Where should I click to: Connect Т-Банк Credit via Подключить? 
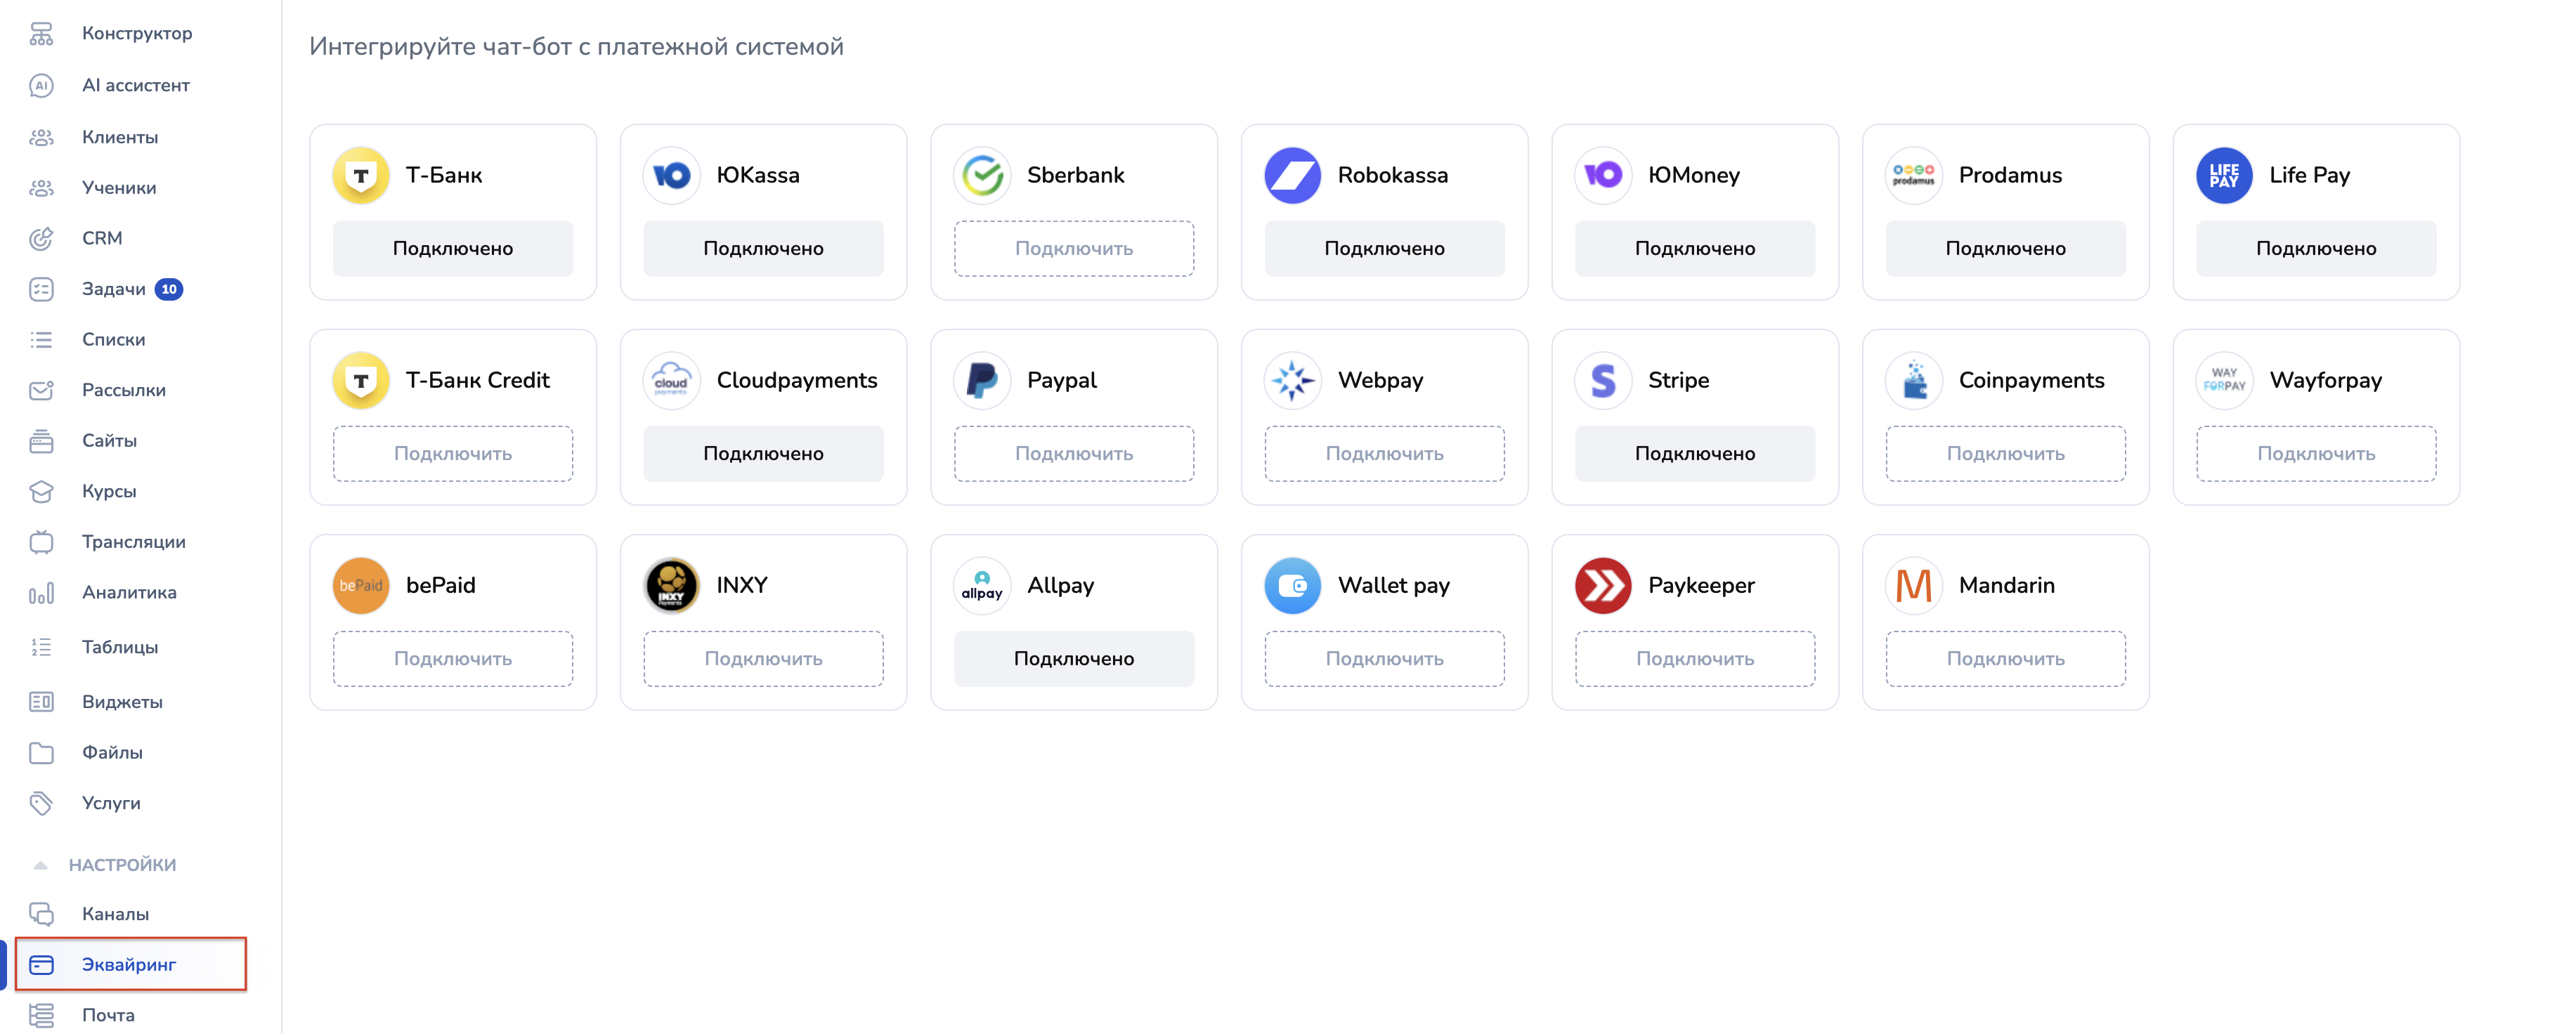(453, 454)
